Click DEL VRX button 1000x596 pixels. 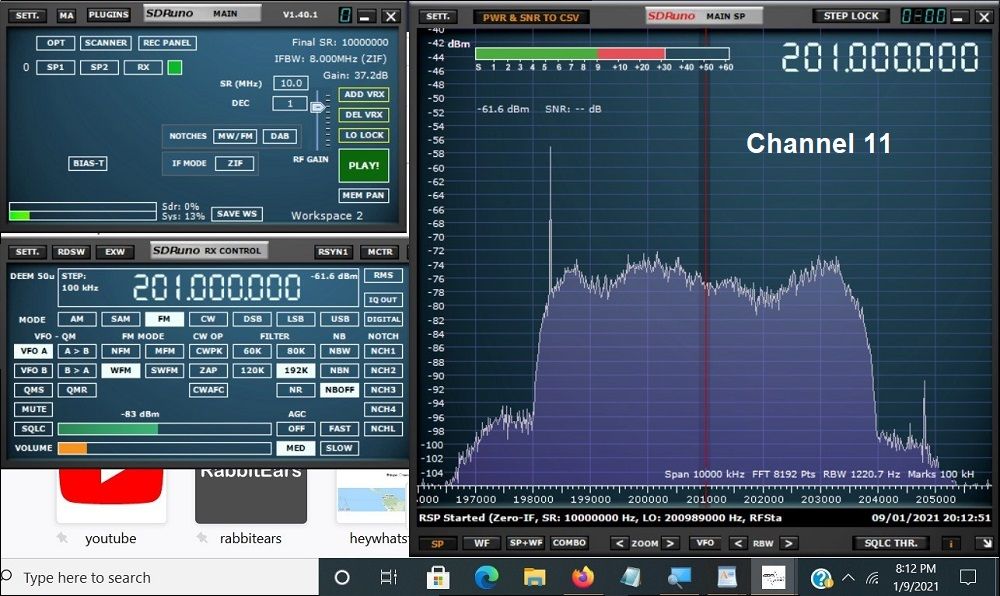point(364,115)
